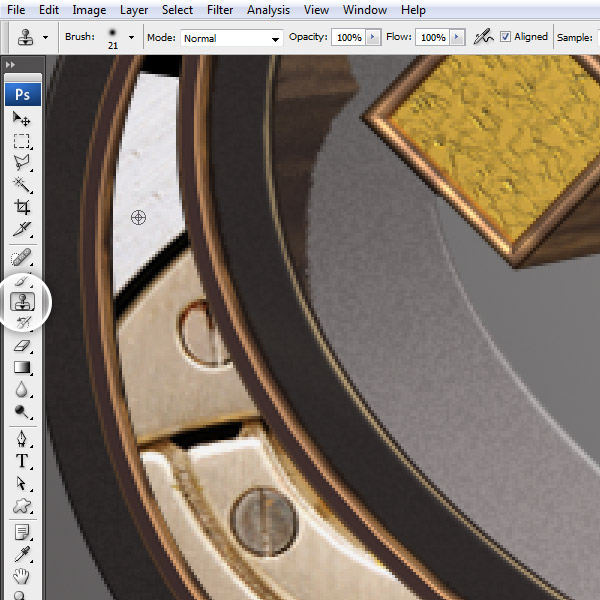
Task: Select the Eraser tool
Action: [21, 346]
